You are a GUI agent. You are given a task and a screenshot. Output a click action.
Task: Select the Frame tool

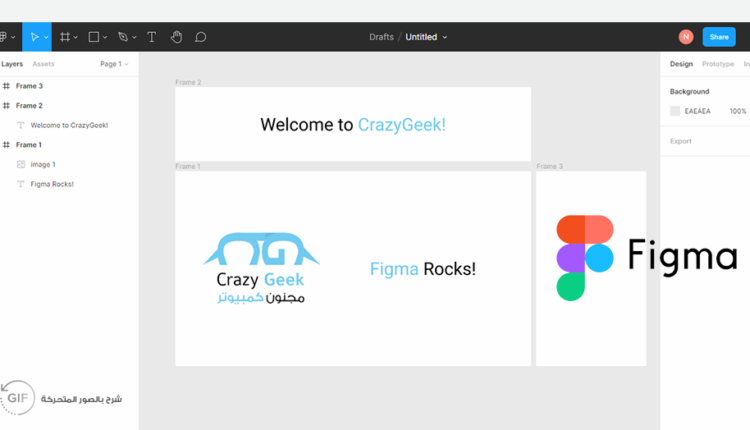(64, 37)
